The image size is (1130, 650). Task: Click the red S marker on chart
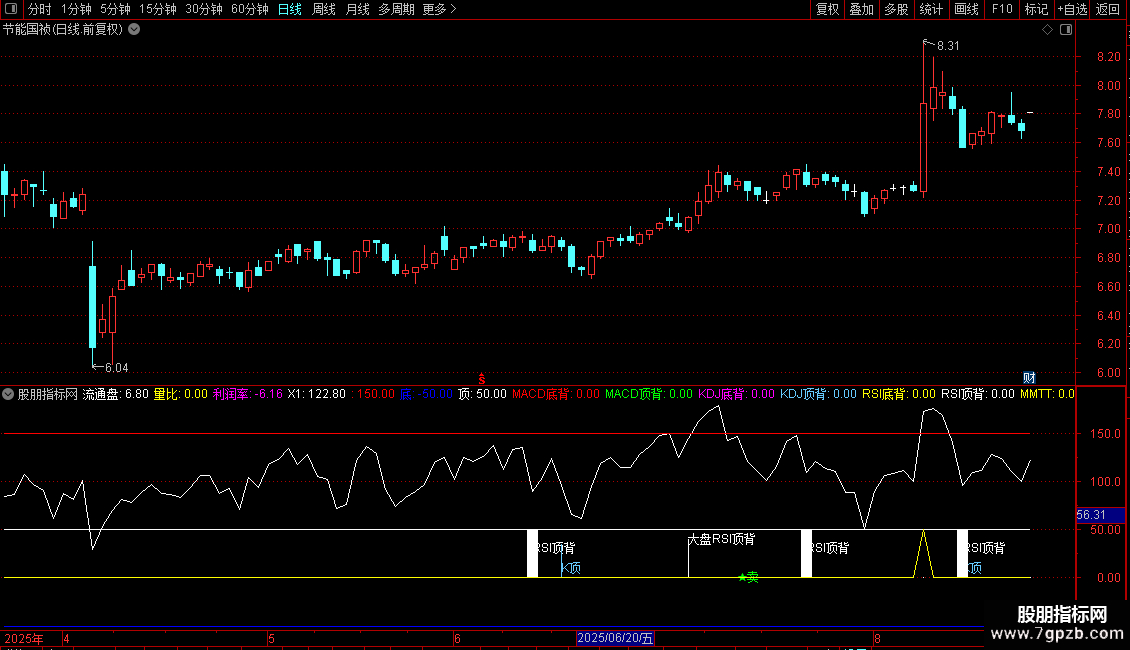point(481,379)
